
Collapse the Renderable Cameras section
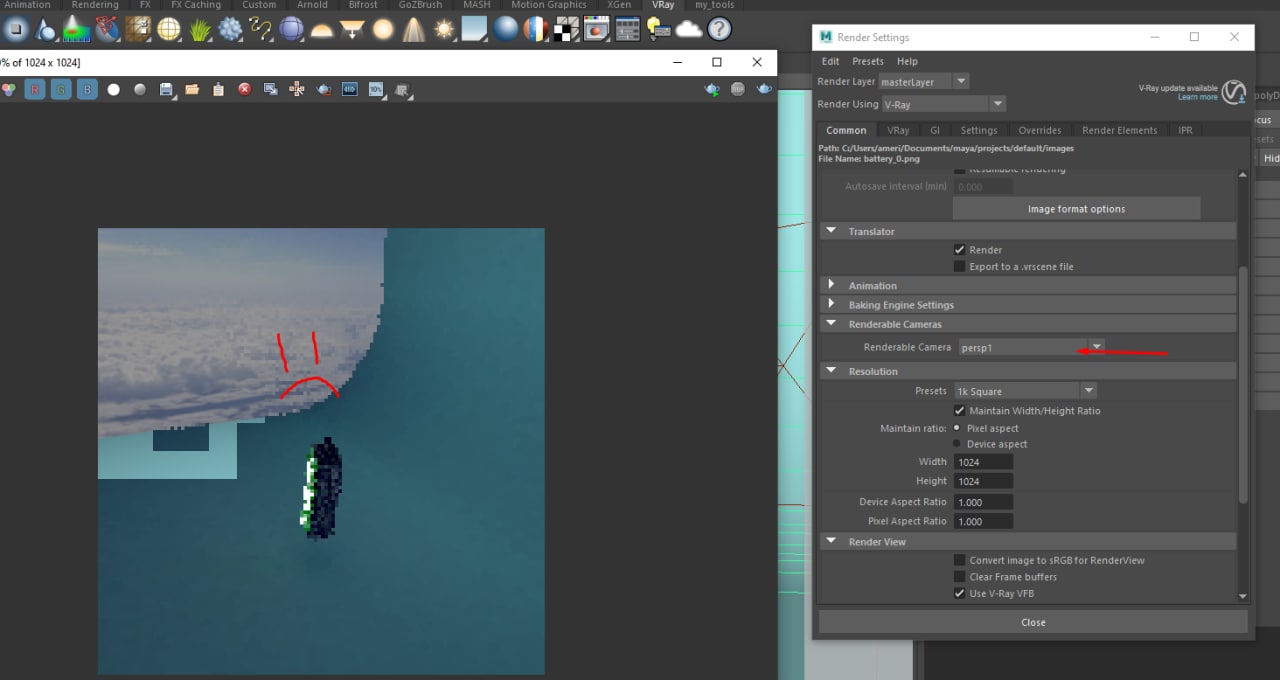click(831, 324)
